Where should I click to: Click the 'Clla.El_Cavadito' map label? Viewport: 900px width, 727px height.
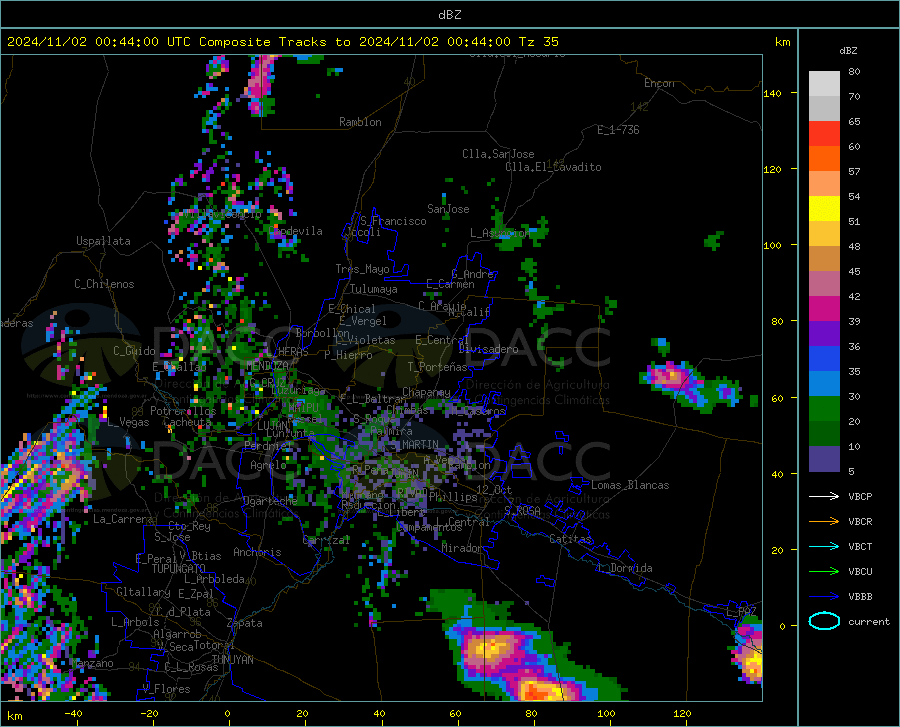[x=553, y=167]
